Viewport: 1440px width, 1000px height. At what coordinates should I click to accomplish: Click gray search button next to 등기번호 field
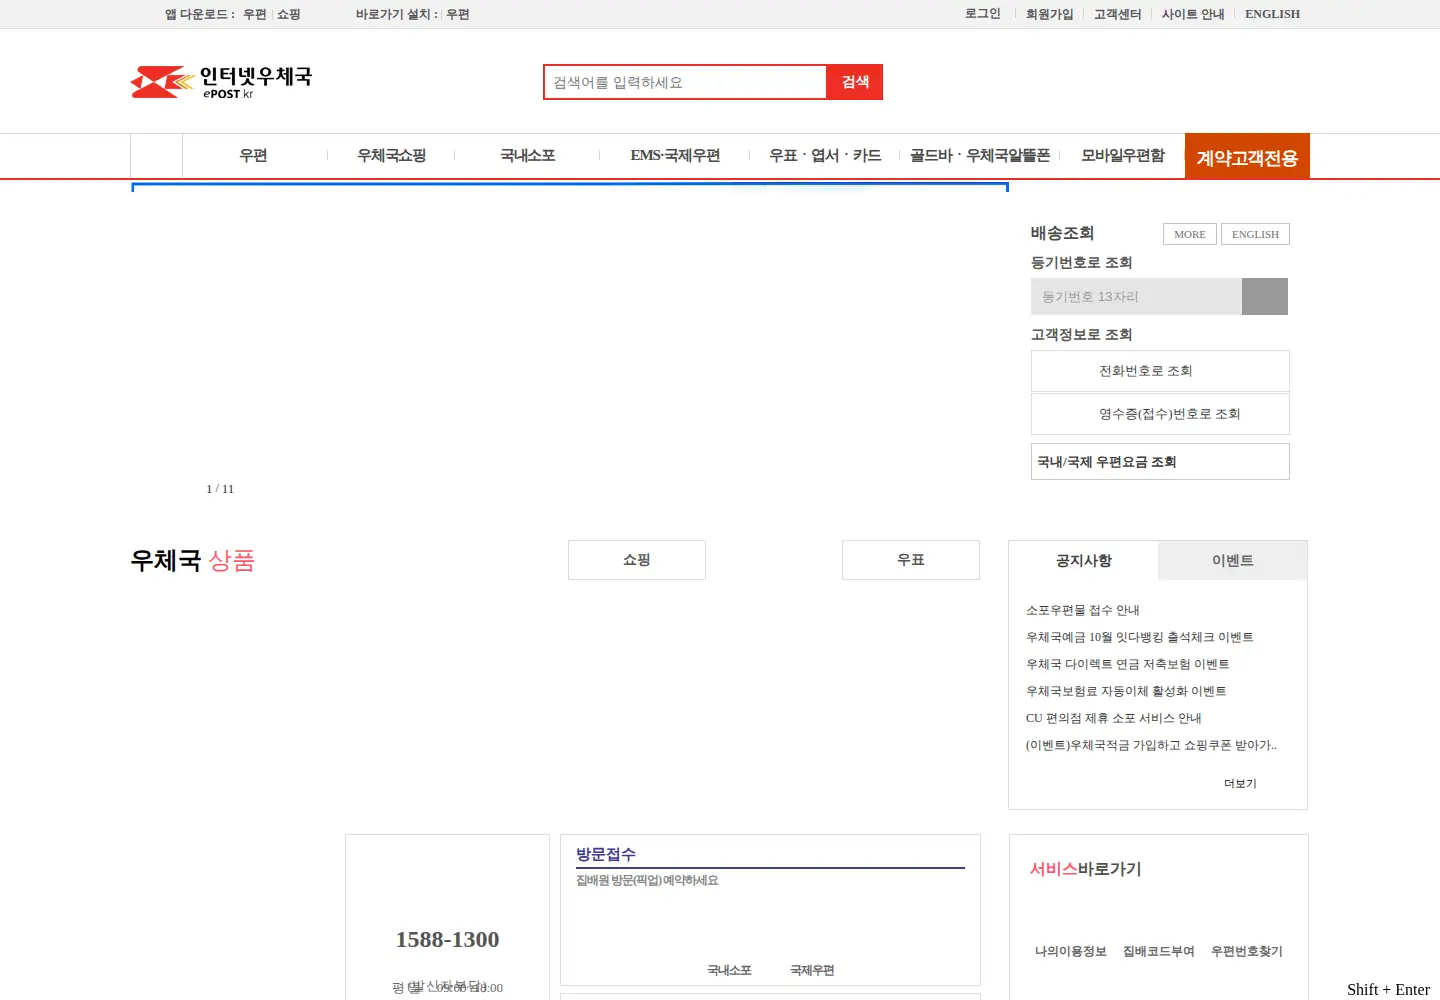[x=1265, y=296]
